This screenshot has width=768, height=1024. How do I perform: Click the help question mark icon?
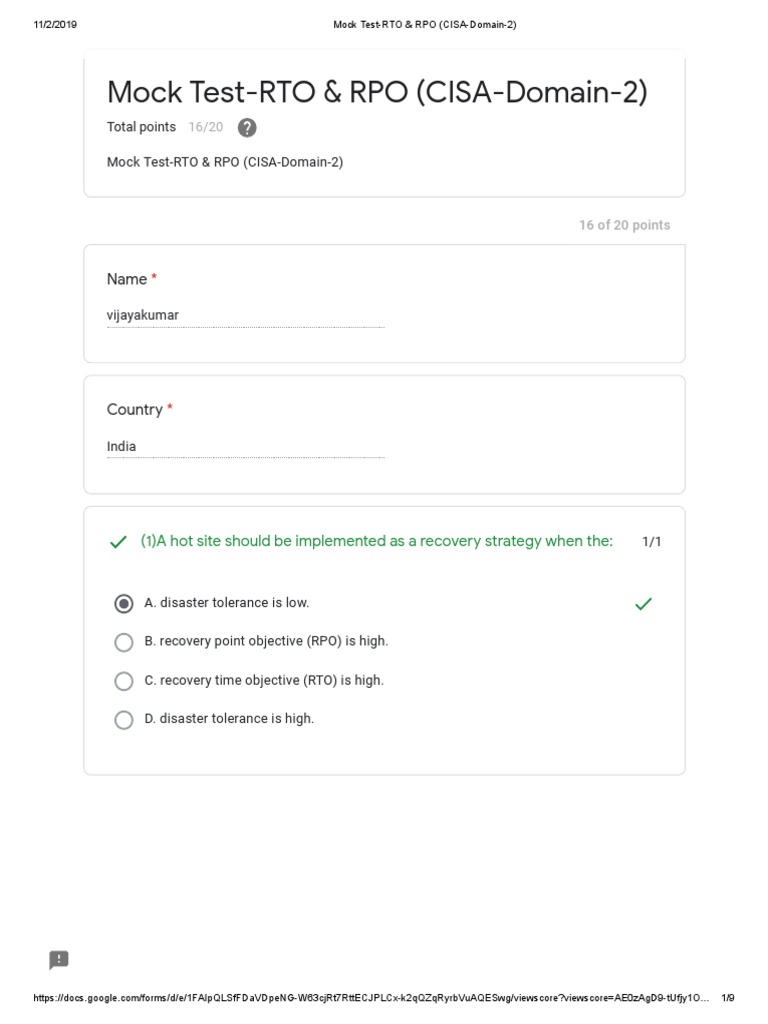pos(247,127)
